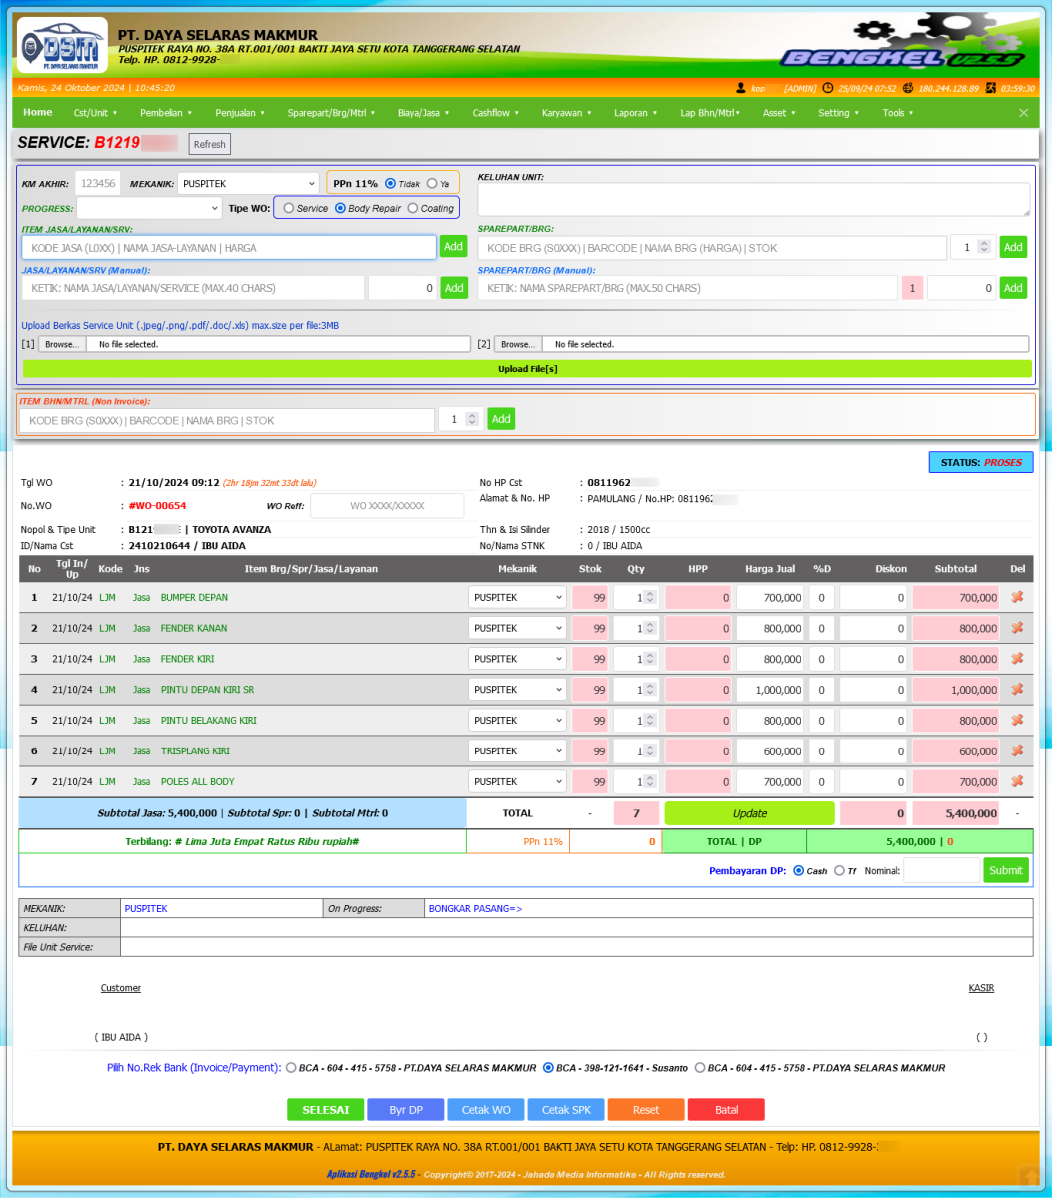Open the Cashflow menu
Viewport: 1052px width, 1200px height.
(495, 113)
